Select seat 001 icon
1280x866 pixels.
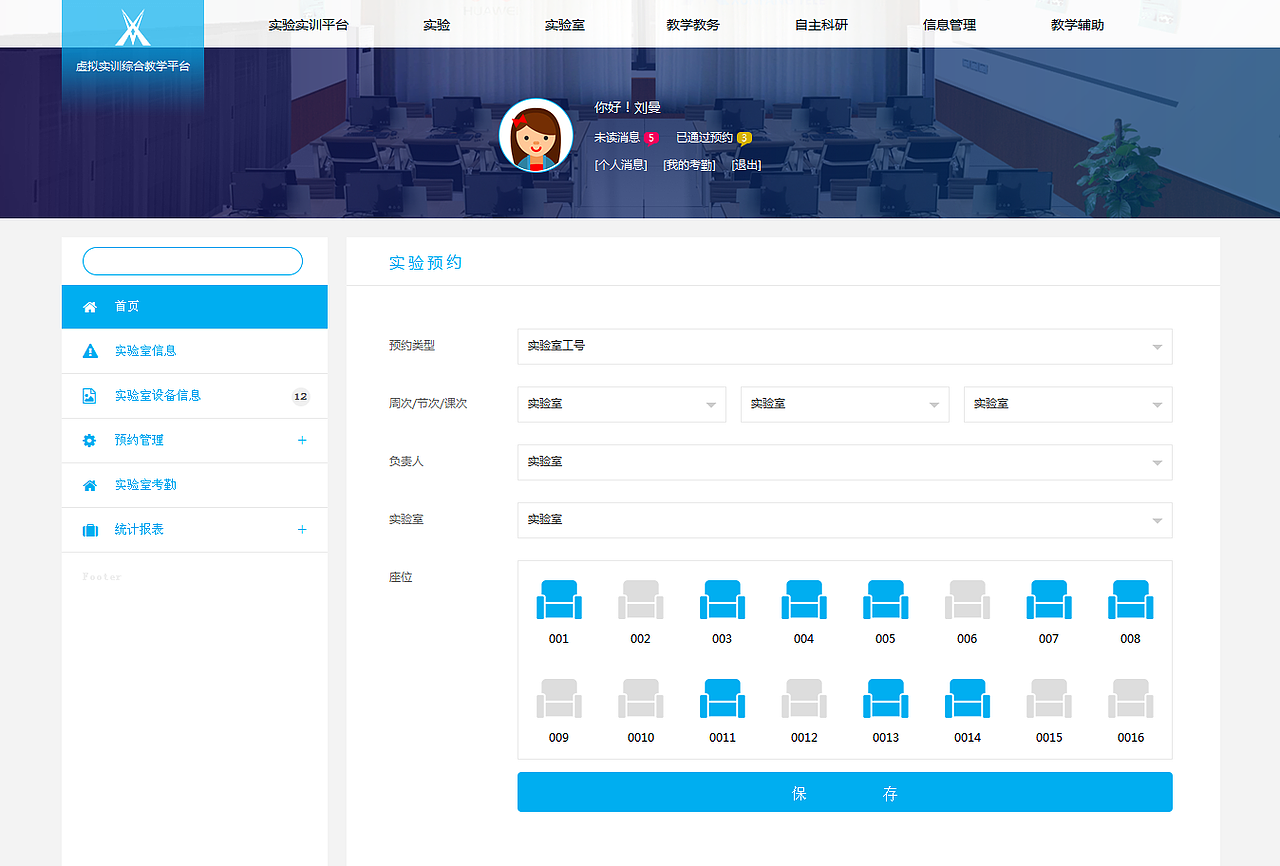(x=559, y=600)
